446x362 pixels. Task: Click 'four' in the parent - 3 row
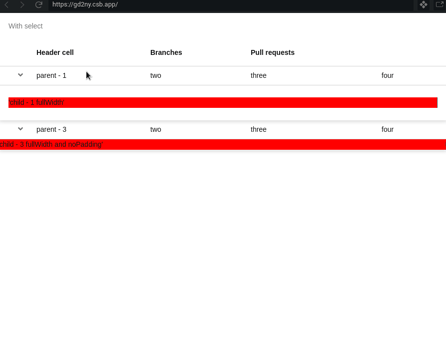tap(387, 129)
